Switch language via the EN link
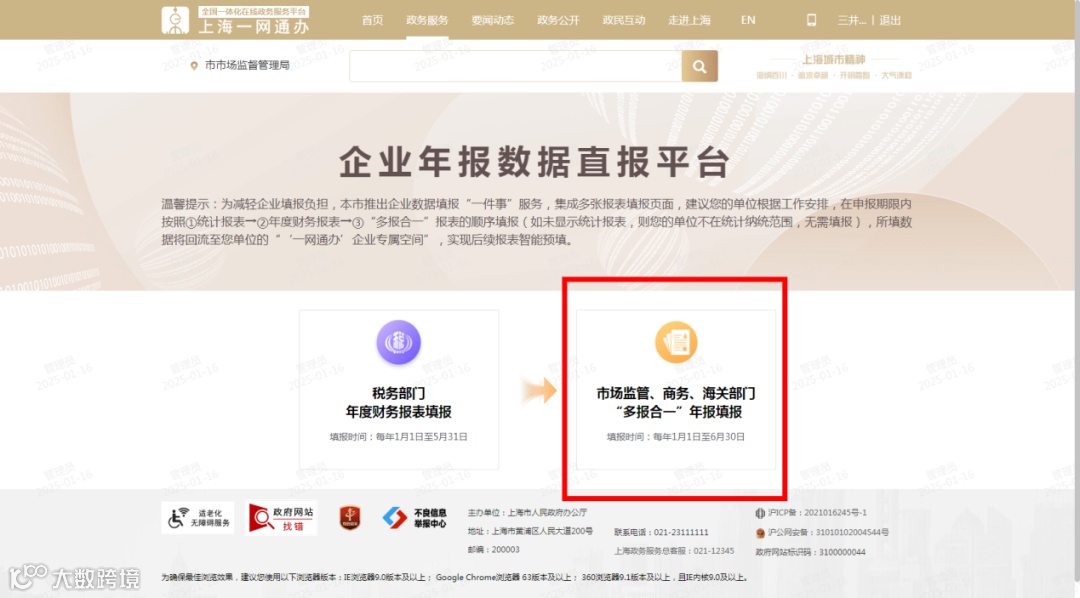The image size is (1080, 598). coord(748,20)
